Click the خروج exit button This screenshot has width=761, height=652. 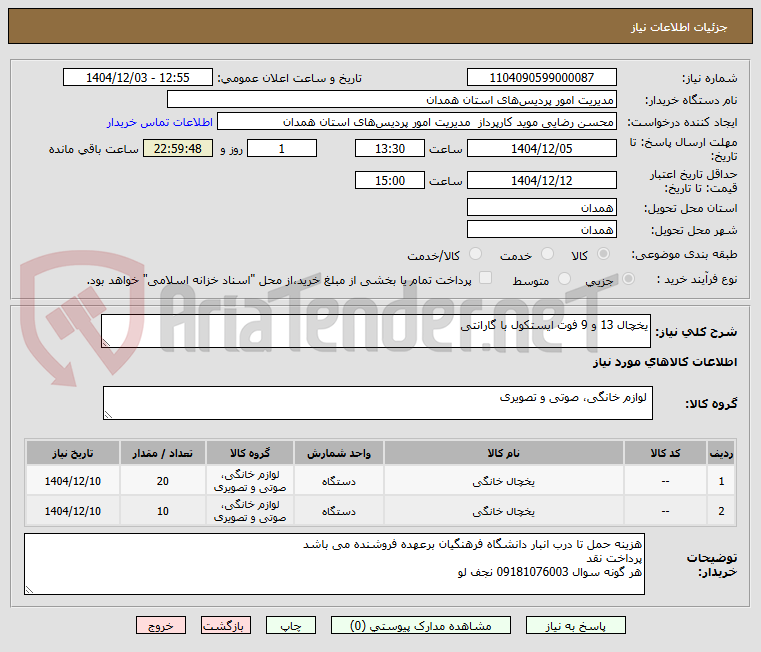(161, 625)
